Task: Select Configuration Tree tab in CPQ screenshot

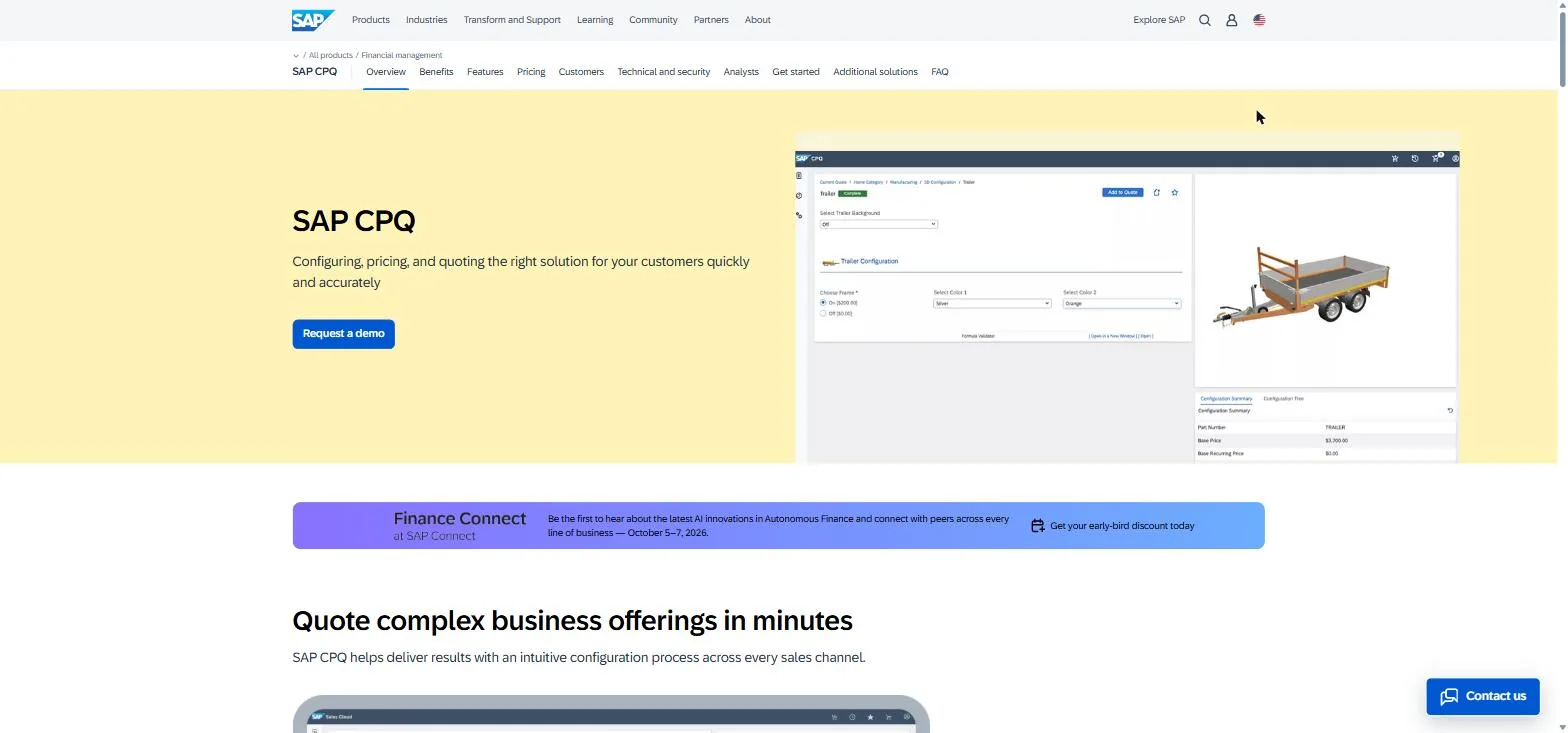Action: (x=1283, y=399)
